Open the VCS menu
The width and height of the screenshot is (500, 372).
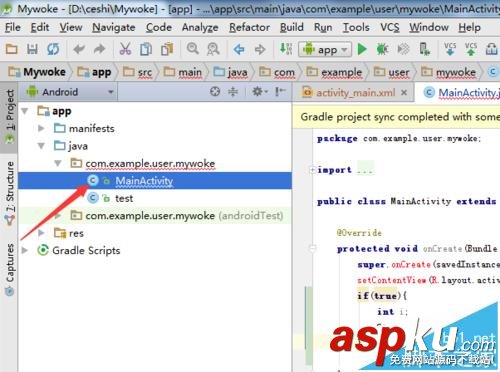coord(390,27)
